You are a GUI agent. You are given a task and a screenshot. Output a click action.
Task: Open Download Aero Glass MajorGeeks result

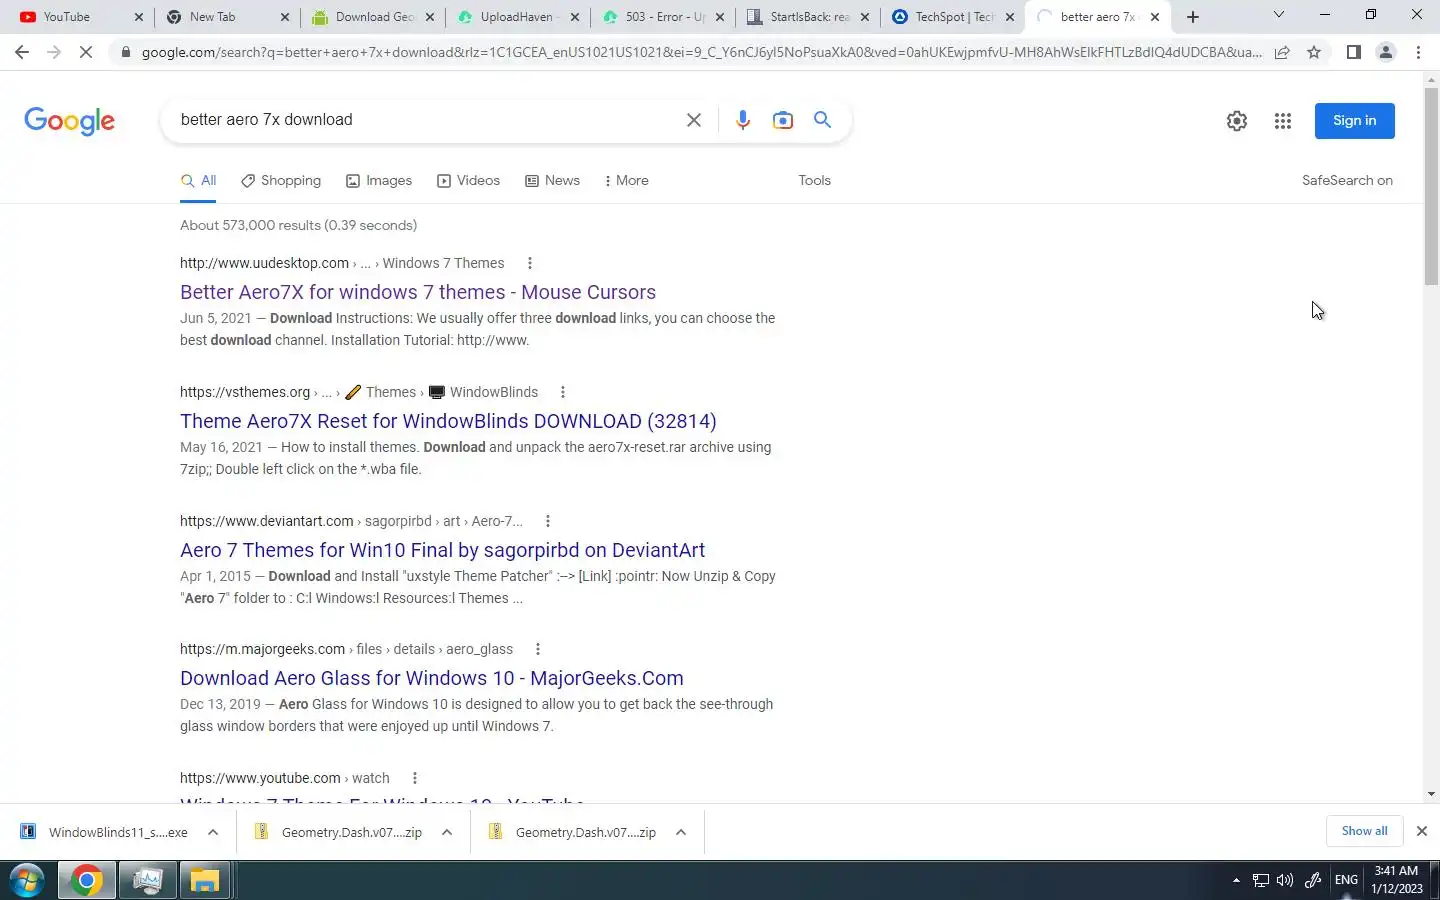[x=432, y=678]
